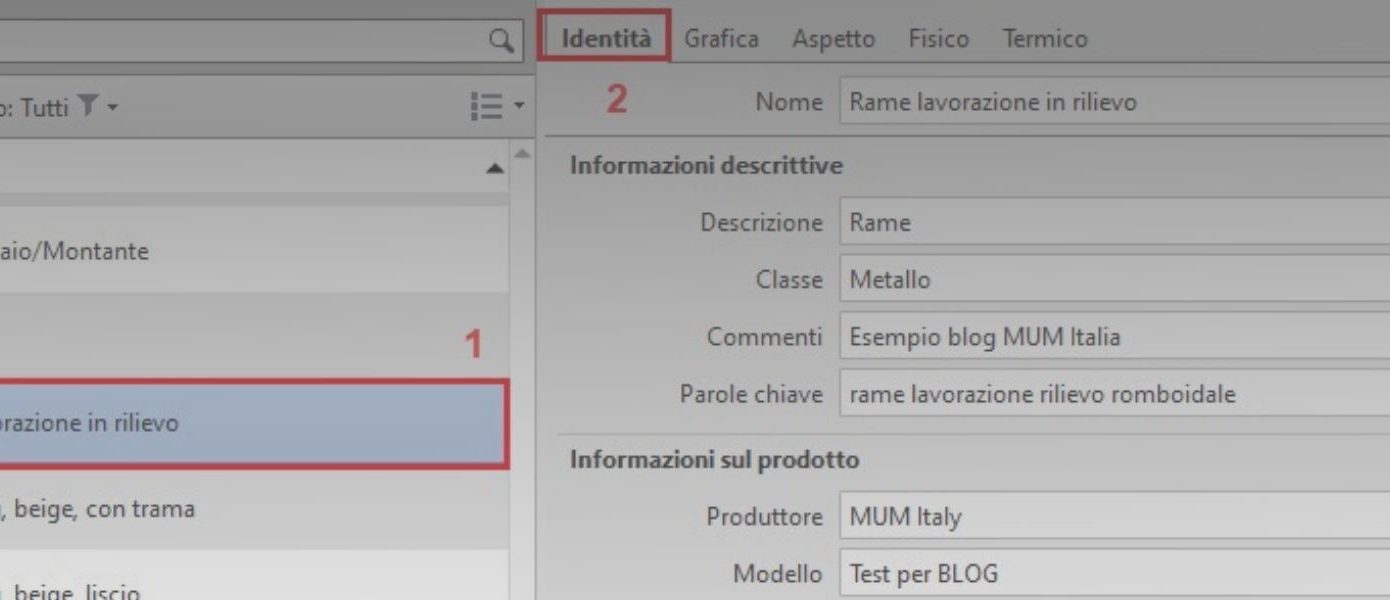Open the Aspetto tab
This screenshot has height=600, width=1390.
click(835, 38)
